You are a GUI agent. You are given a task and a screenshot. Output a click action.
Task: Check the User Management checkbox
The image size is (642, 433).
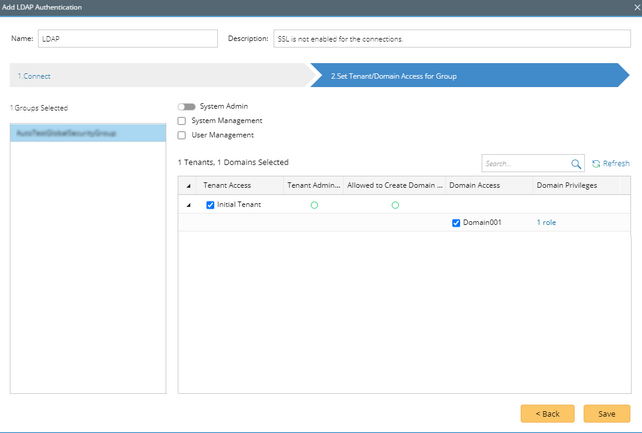[182, 135]
